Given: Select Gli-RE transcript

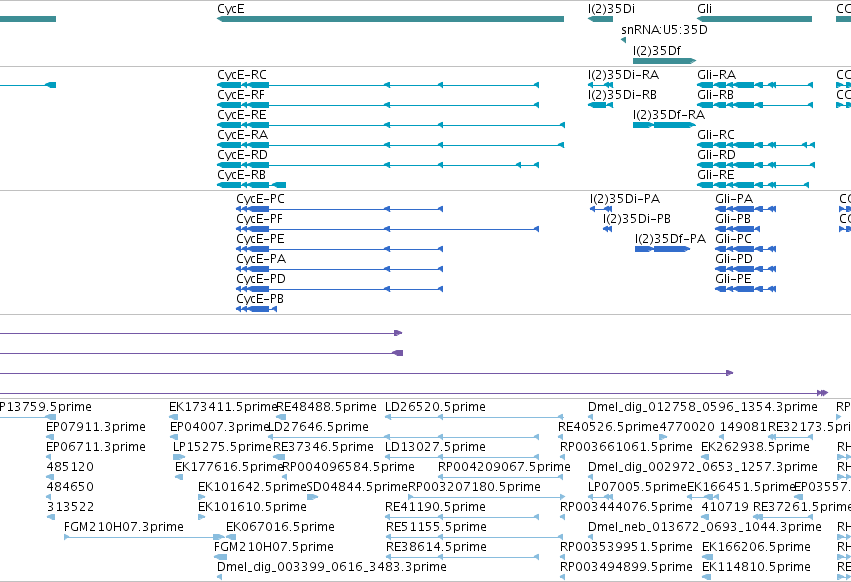Looking at the screenshot, I should coord(753,185).
